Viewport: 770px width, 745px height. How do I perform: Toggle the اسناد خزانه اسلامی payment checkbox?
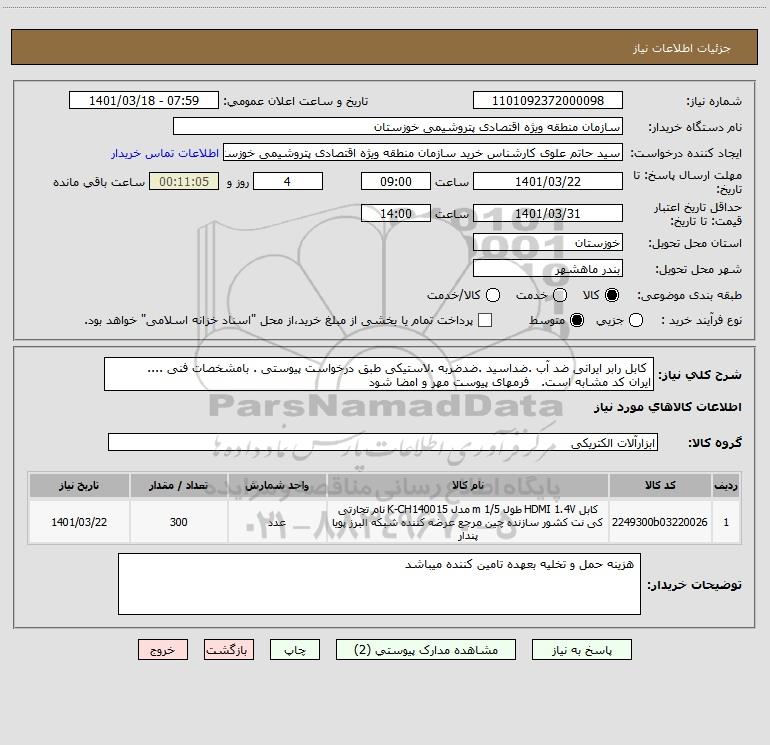(x=485, y=320)
